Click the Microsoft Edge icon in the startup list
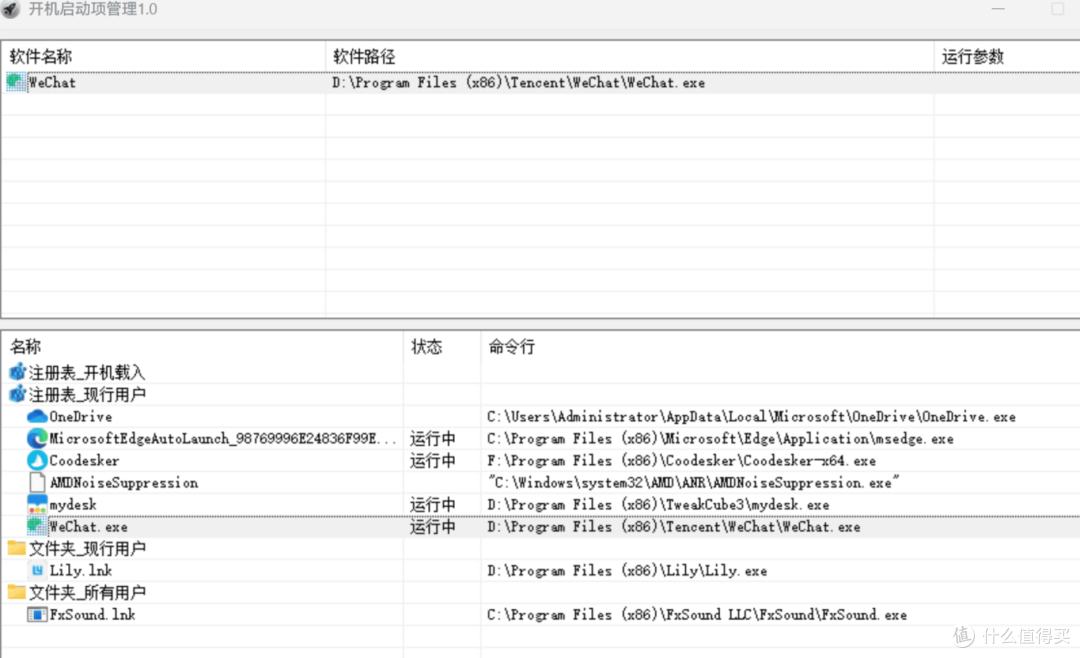 [37, 438]
